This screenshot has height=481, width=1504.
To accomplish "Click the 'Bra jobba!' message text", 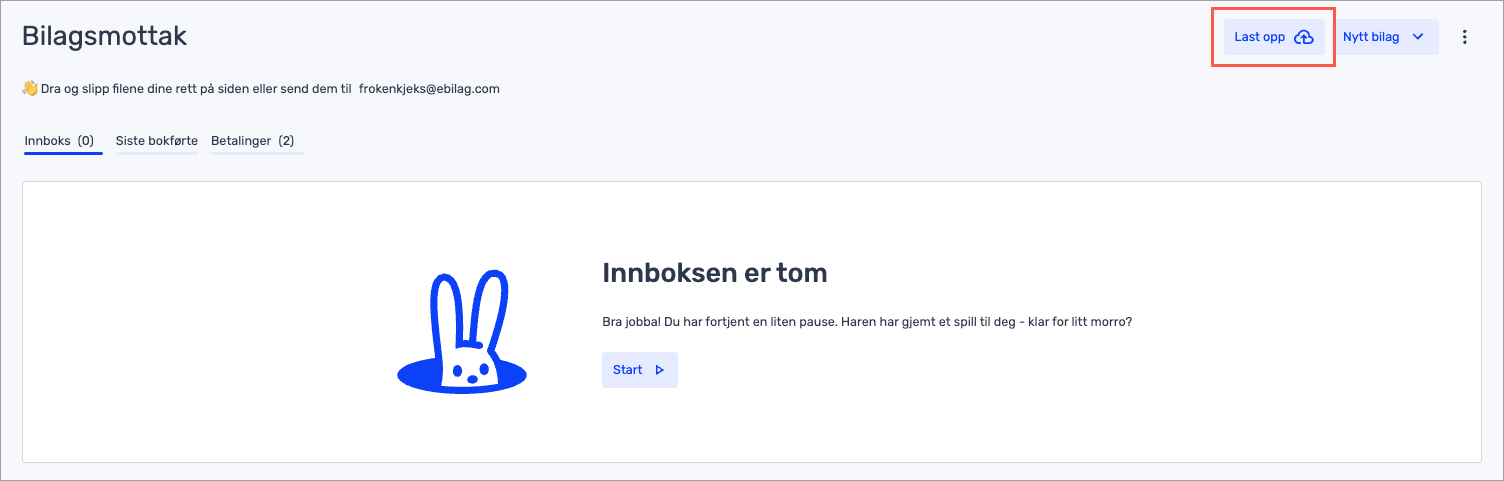I will [866, 323].
